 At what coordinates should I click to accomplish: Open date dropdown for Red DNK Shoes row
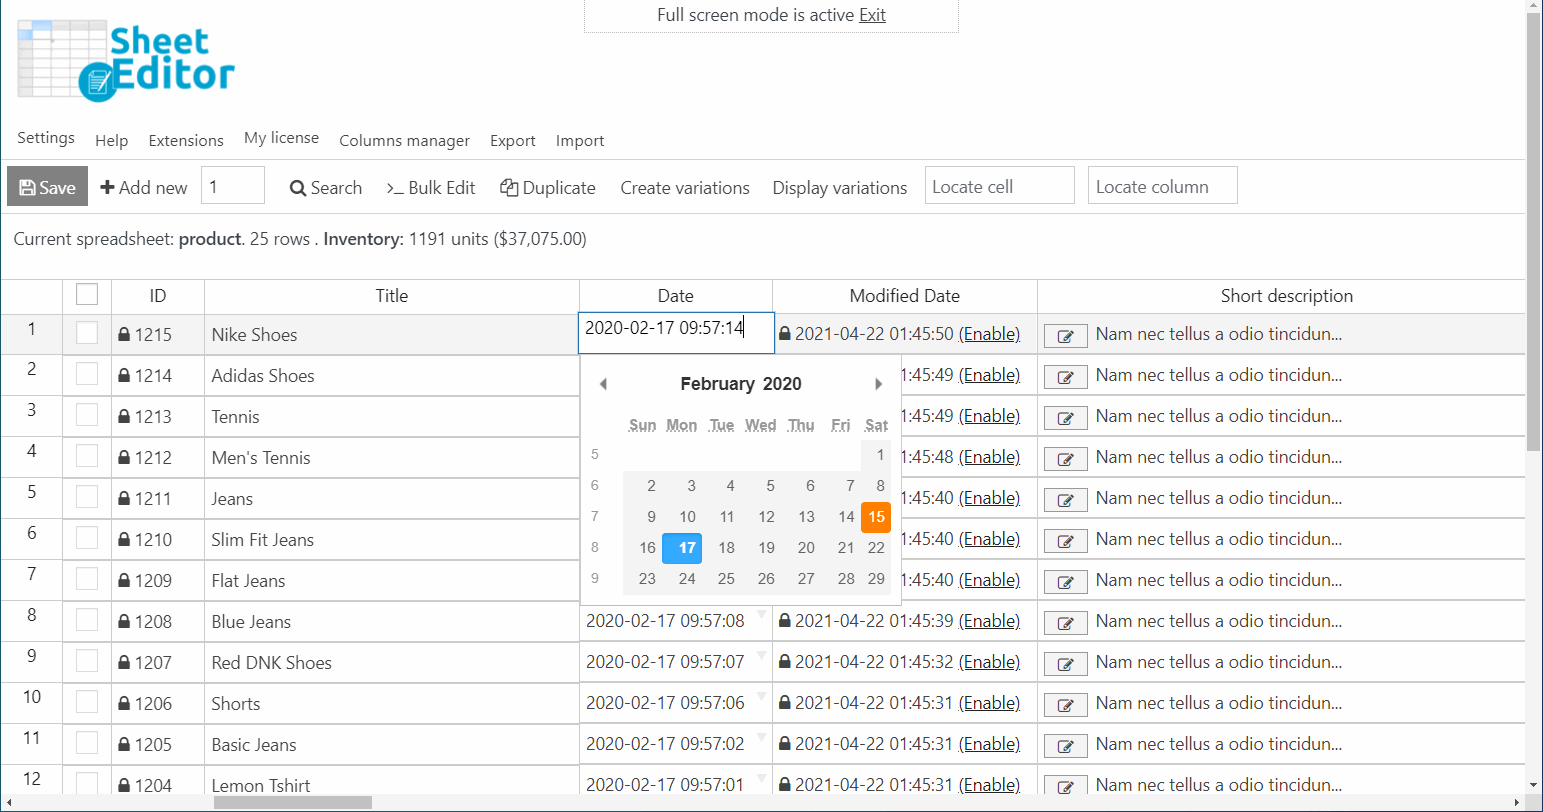tap(762, 655)
